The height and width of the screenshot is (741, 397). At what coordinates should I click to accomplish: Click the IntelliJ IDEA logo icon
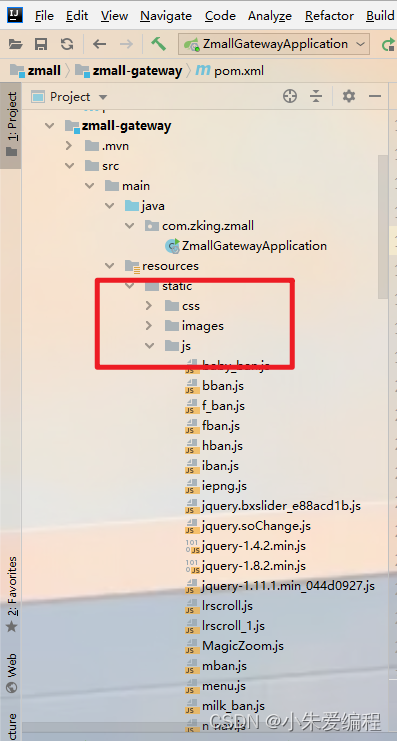(15, 15)
